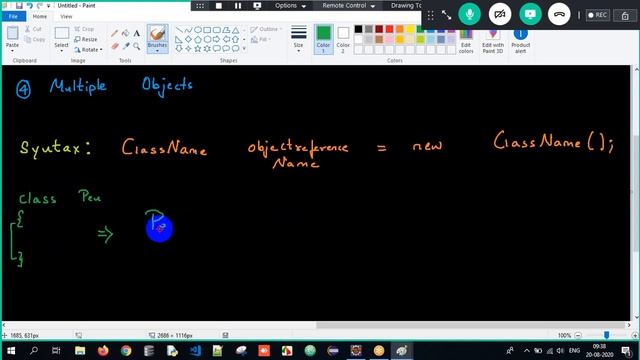The height and width of the screenshot is (360, 640).
Task: Select the Diamond shape
Action: (x=188, y=40)
